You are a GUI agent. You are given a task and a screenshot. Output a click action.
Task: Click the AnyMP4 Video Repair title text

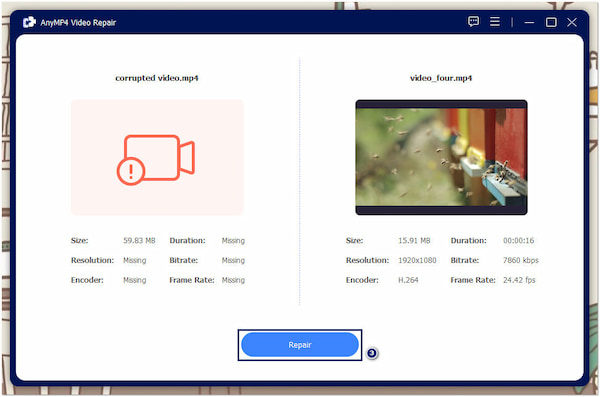(78, 23)
